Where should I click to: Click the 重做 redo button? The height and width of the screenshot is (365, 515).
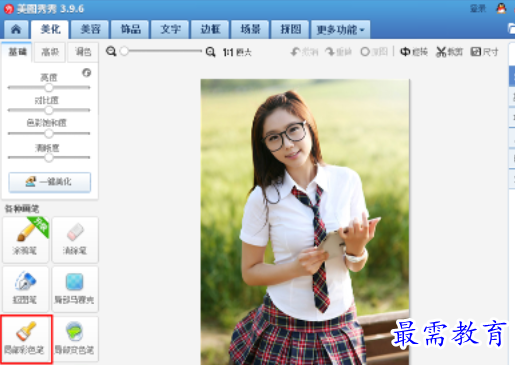[x=338, y=52]
